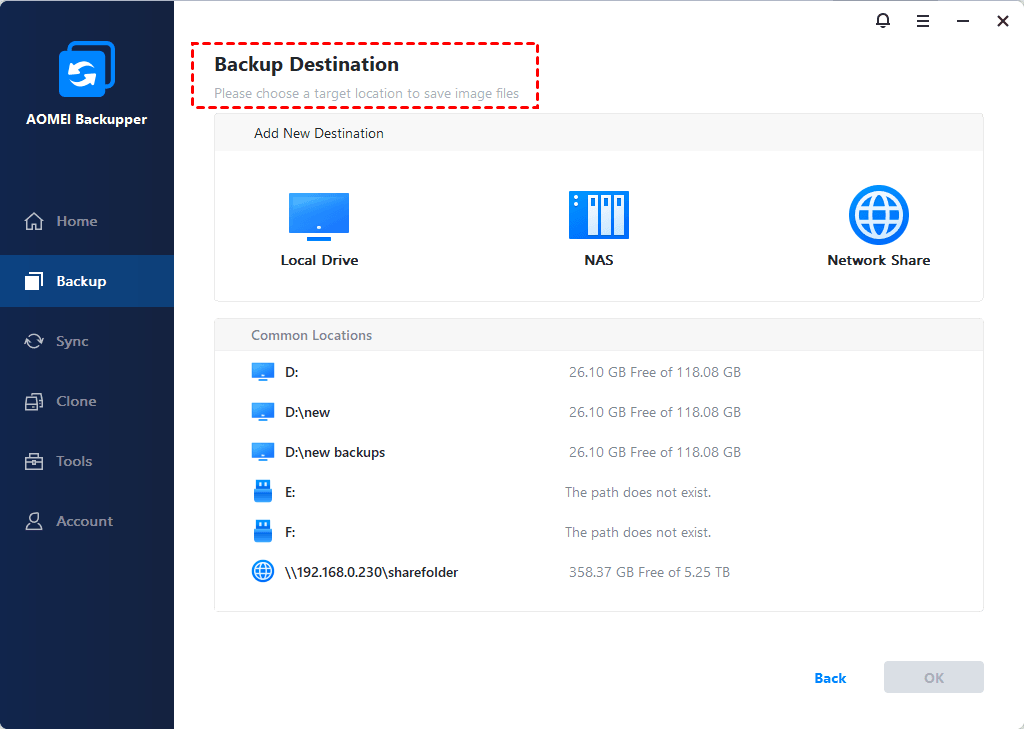Click the Back link
Viewport: 1024px width, 729px height.
829,677
